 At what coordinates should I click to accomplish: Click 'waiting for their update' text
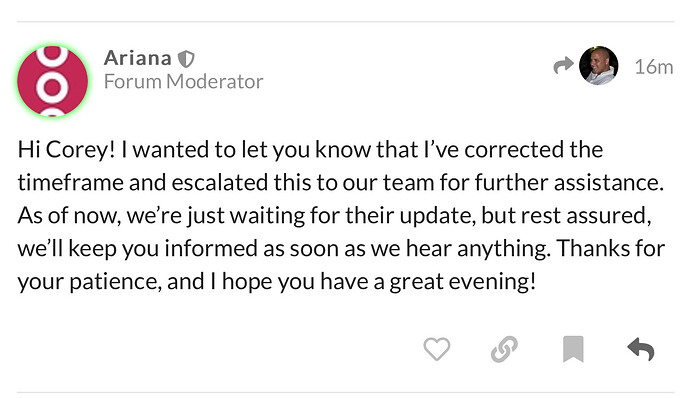coord(350,216)
